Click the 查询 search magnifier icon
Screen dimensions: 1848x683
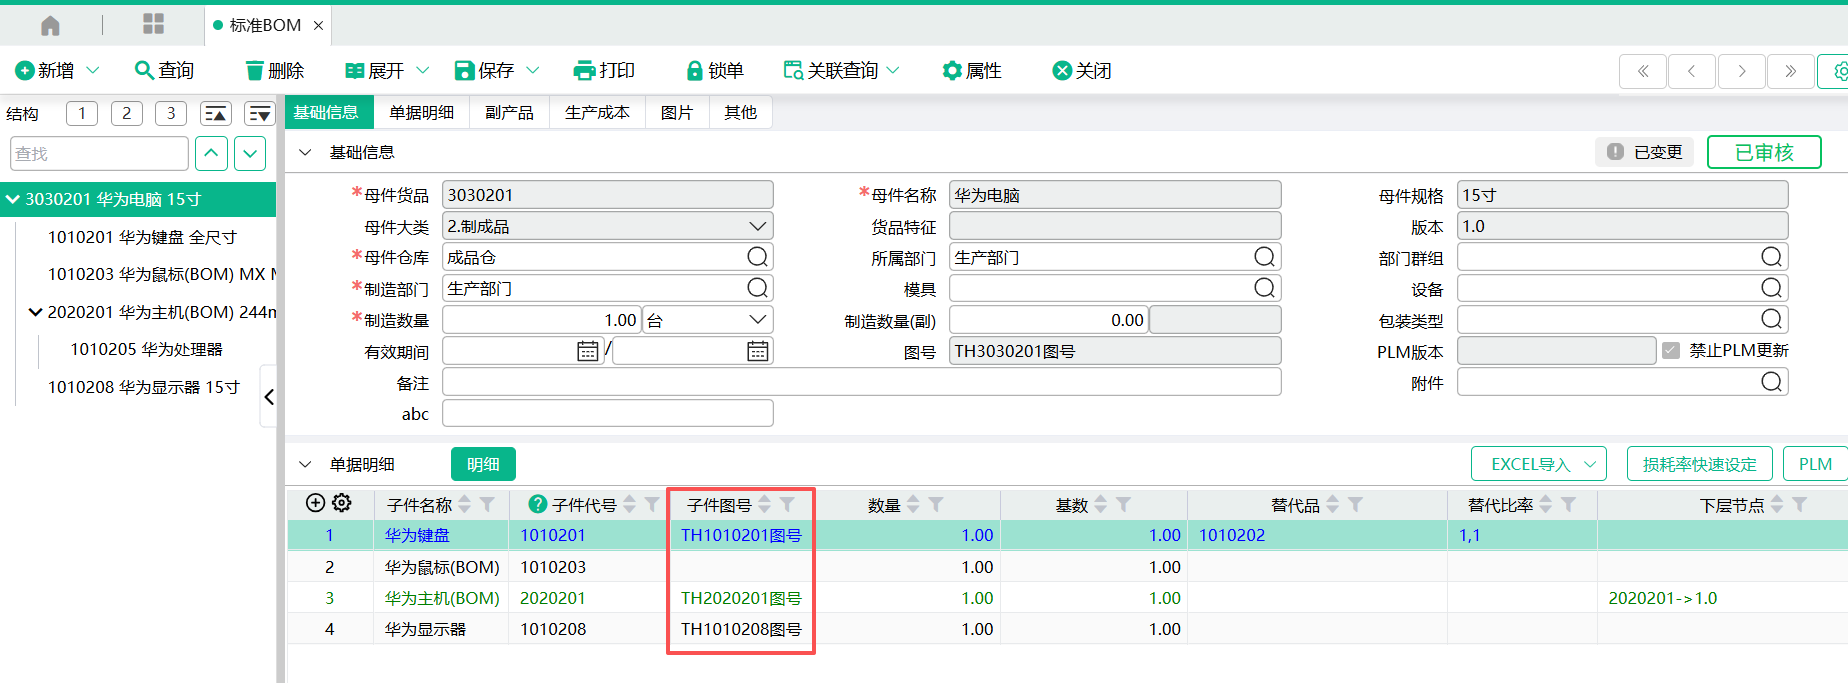(144, 70)
